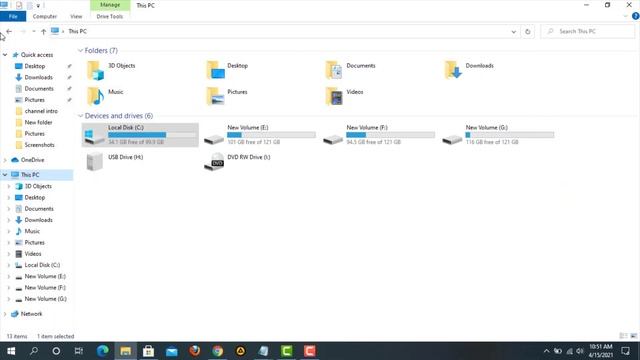
Task: Open taskbar search magnifier
Action: click(34, 351)
